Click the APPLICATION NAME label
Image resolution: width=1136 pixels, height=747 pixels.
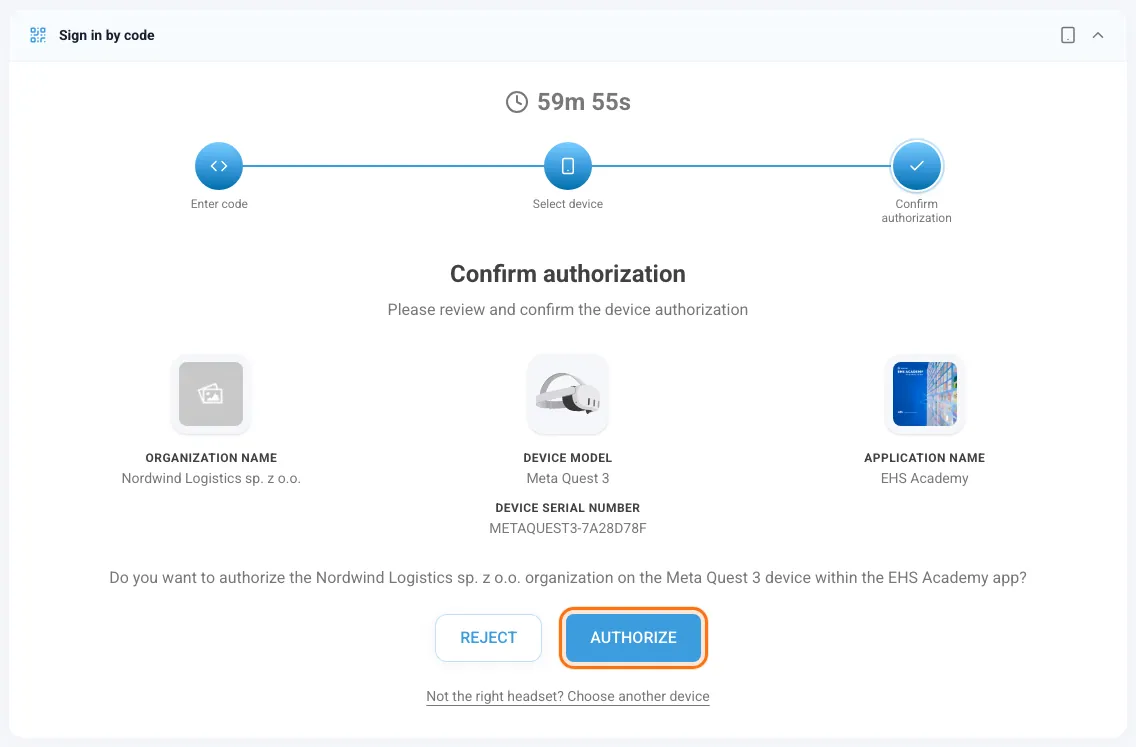tap(924, 458)
